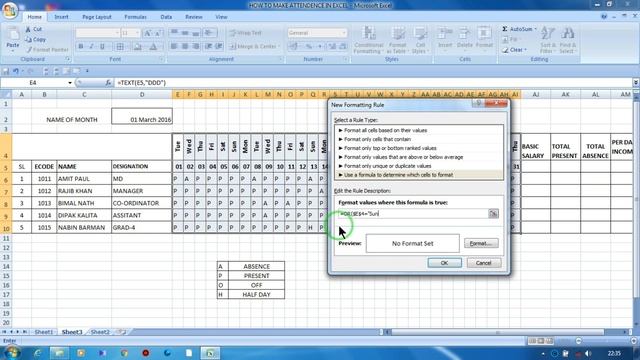
Task: Click the Windows Start button
Action: tap(11, 353)
